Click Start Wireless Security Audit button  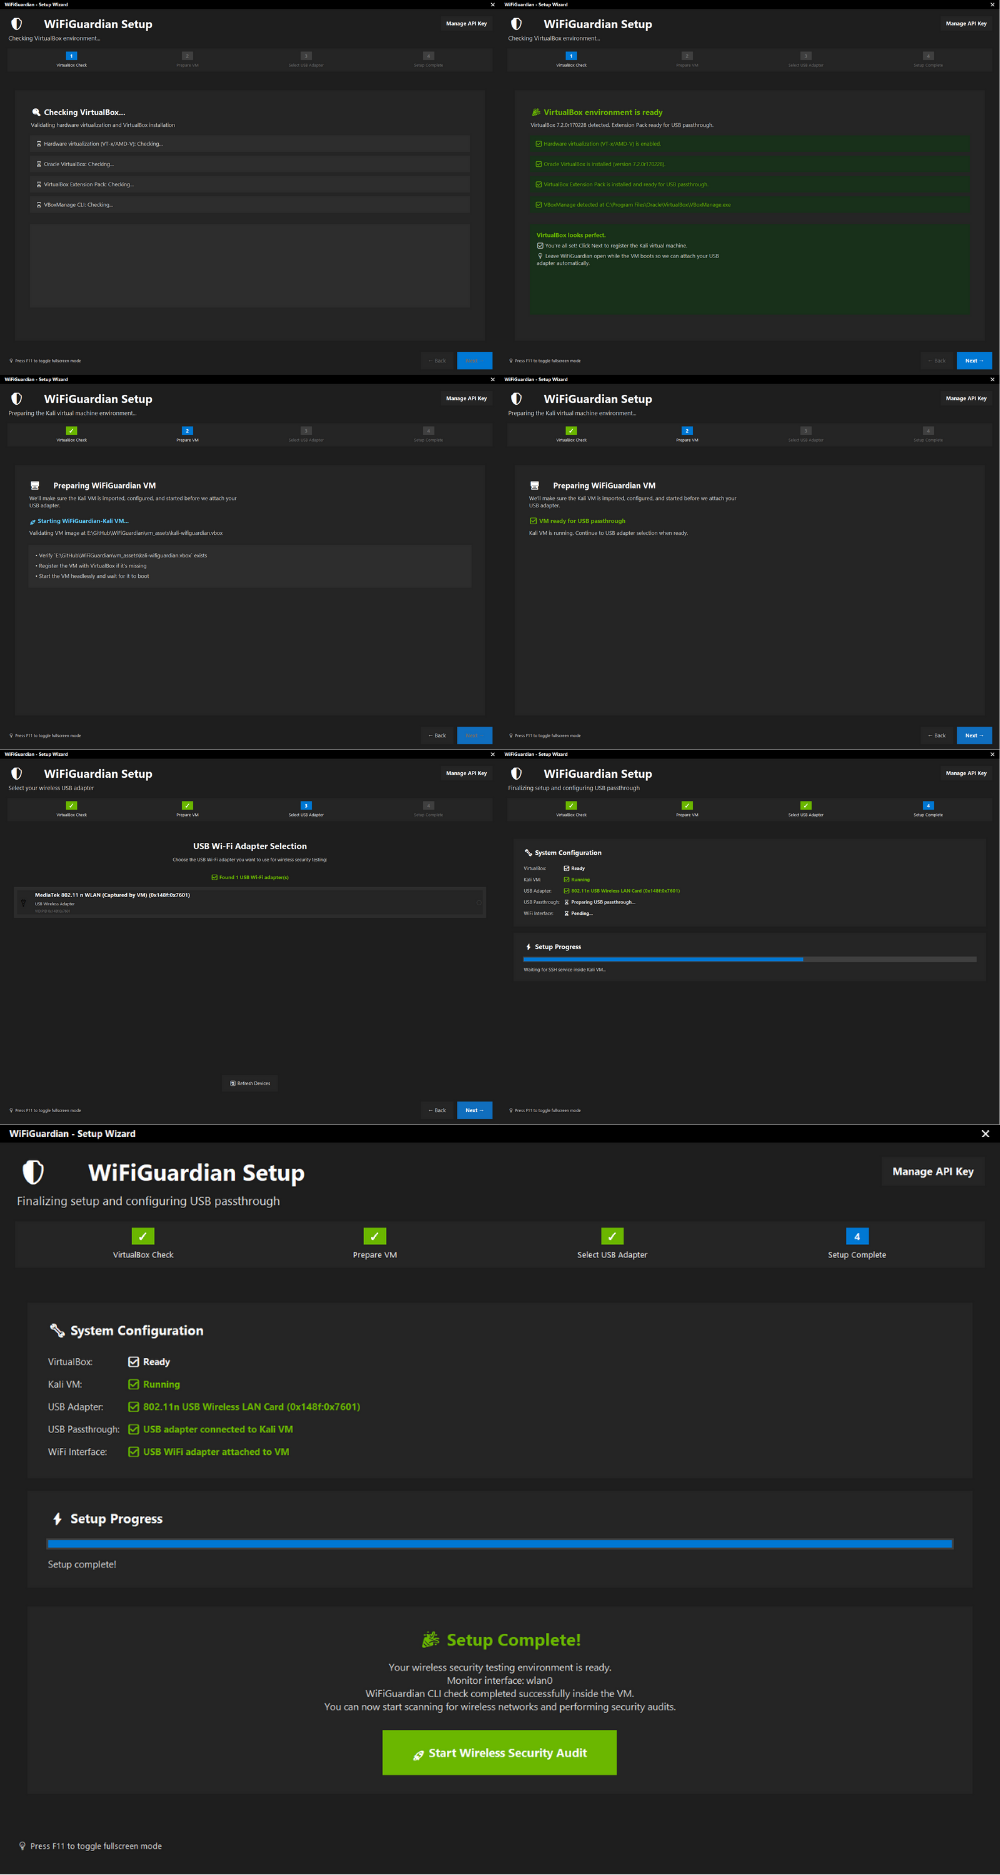pos(499,1753)
